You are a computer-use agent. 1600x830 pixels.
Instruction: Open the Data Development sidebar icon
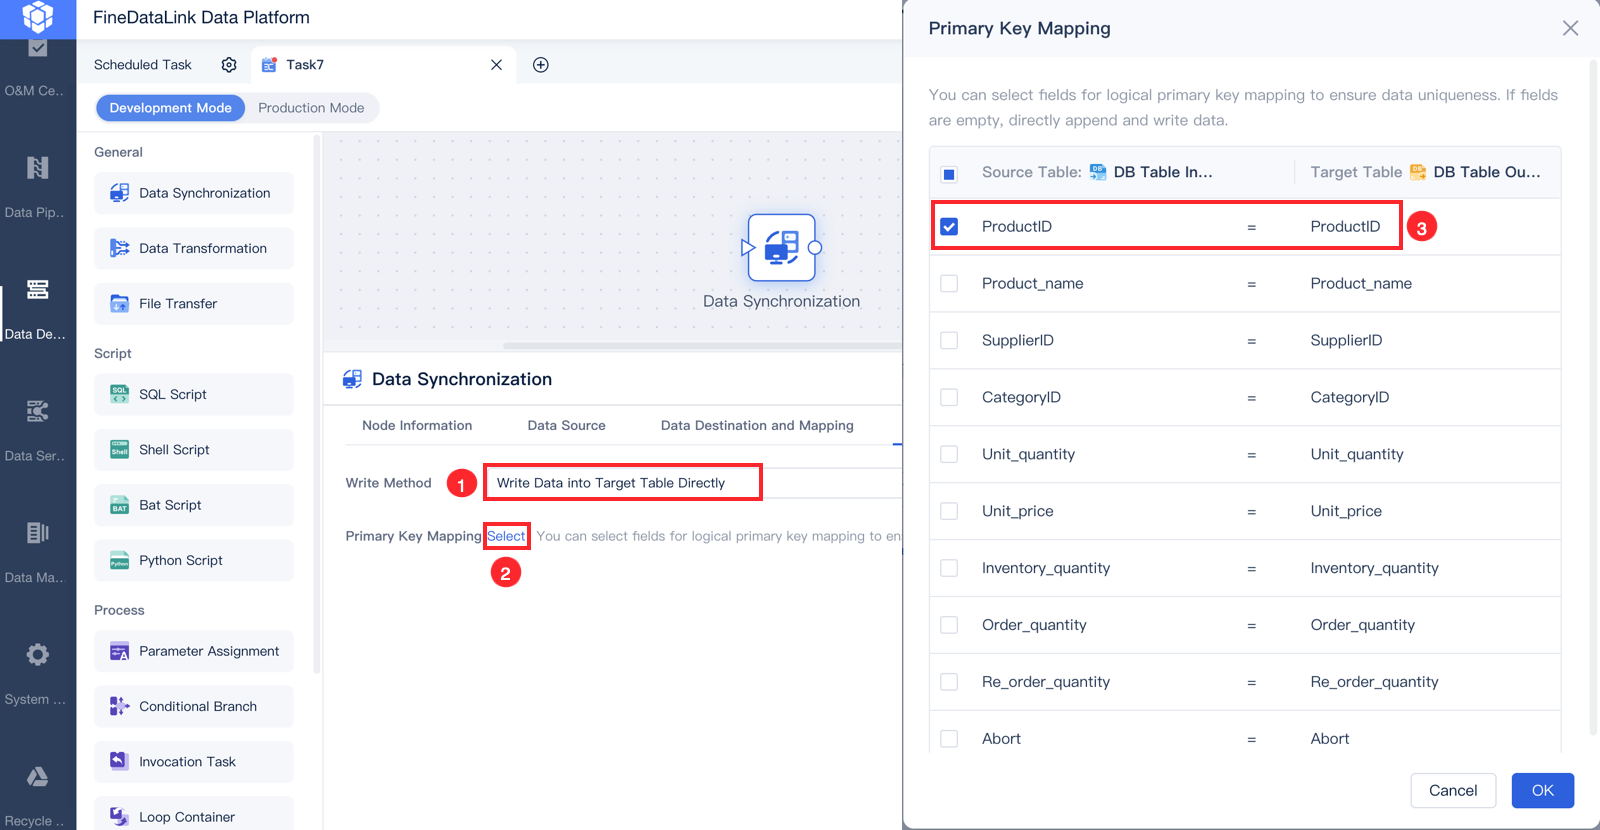pos(38,290)
